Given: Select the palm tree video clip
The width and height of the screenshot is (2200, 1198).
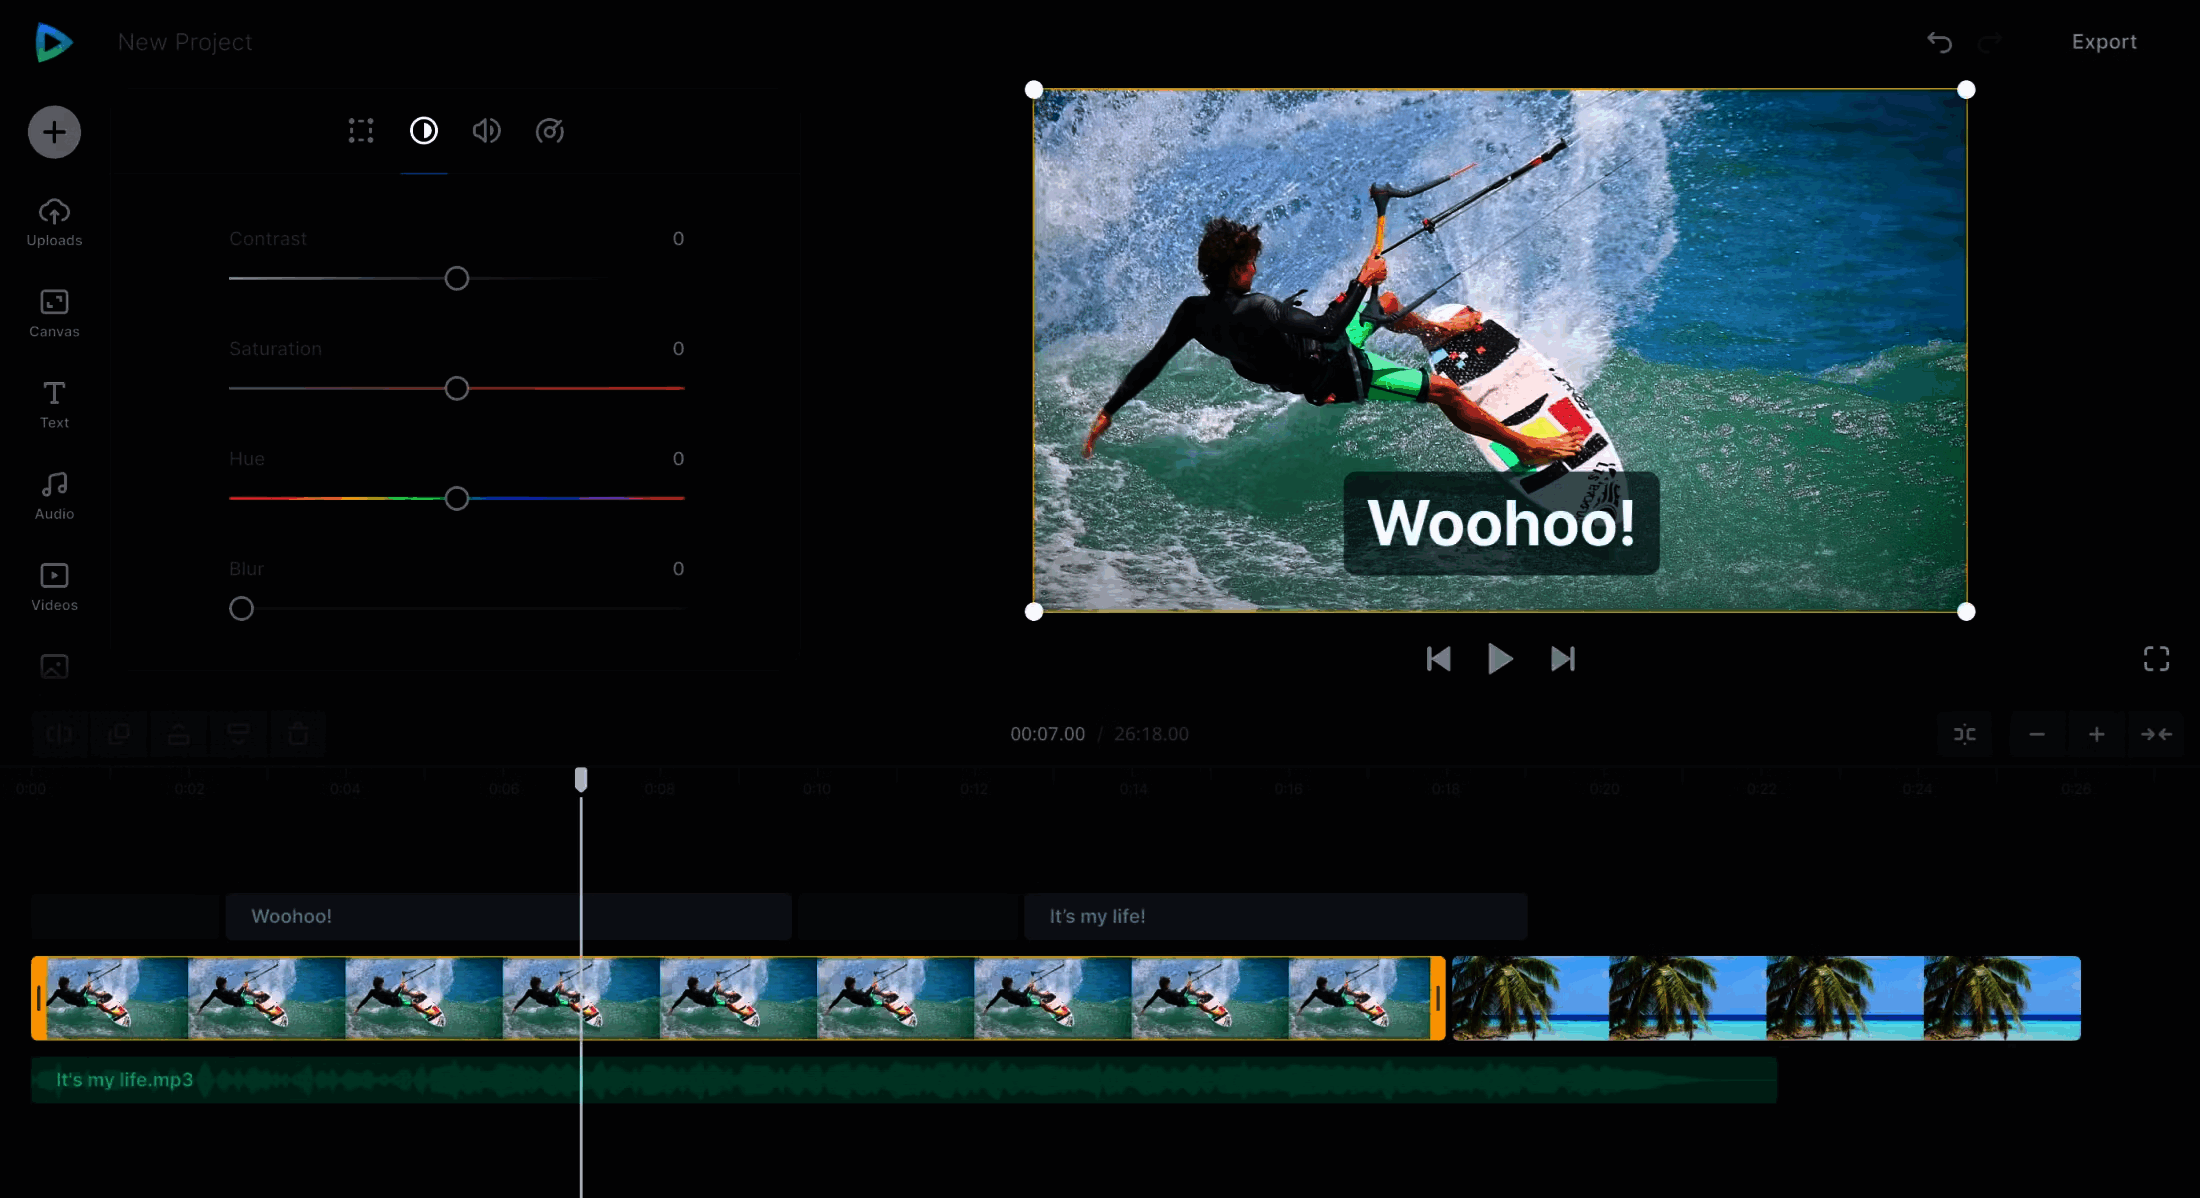Looking at the screenshot, I should [1765, 998].
